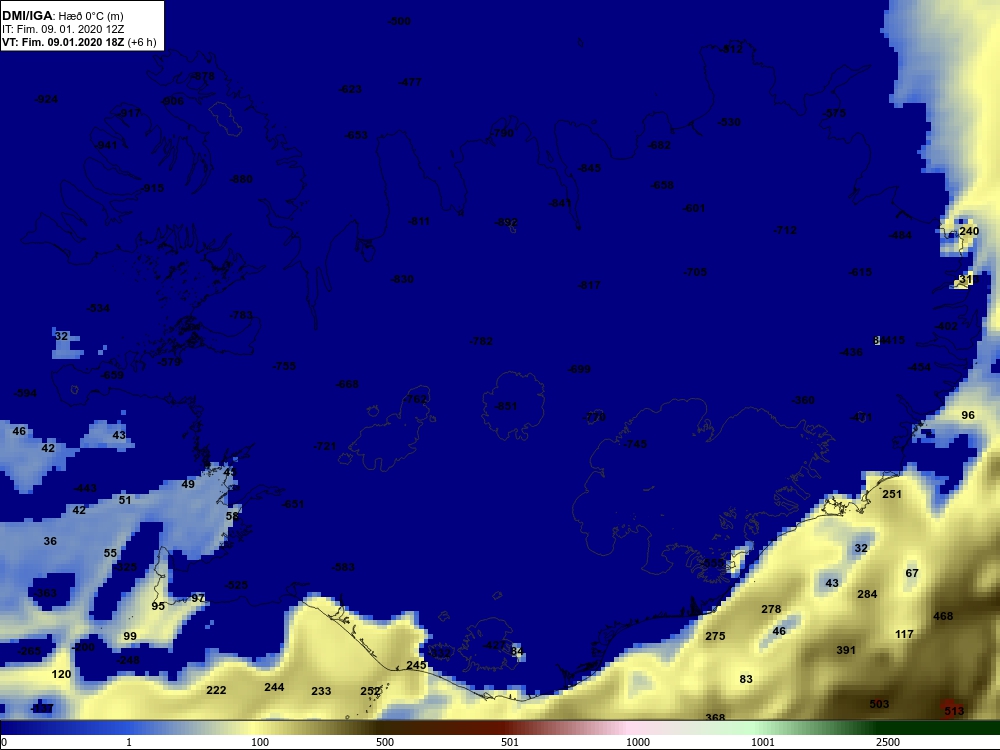Click the map value "233"
The image size is (1000, 750).
[321, 691]
